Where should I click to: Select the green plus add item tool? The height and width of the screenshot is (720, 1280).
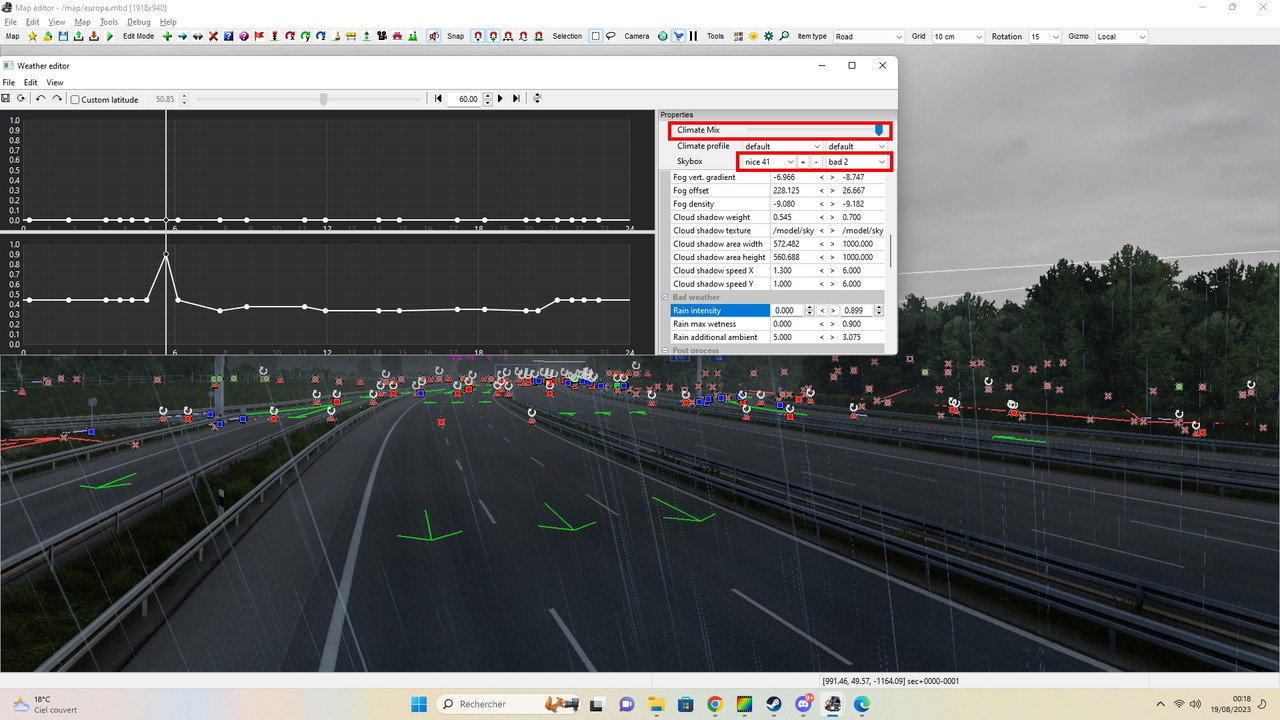point(167,36)
